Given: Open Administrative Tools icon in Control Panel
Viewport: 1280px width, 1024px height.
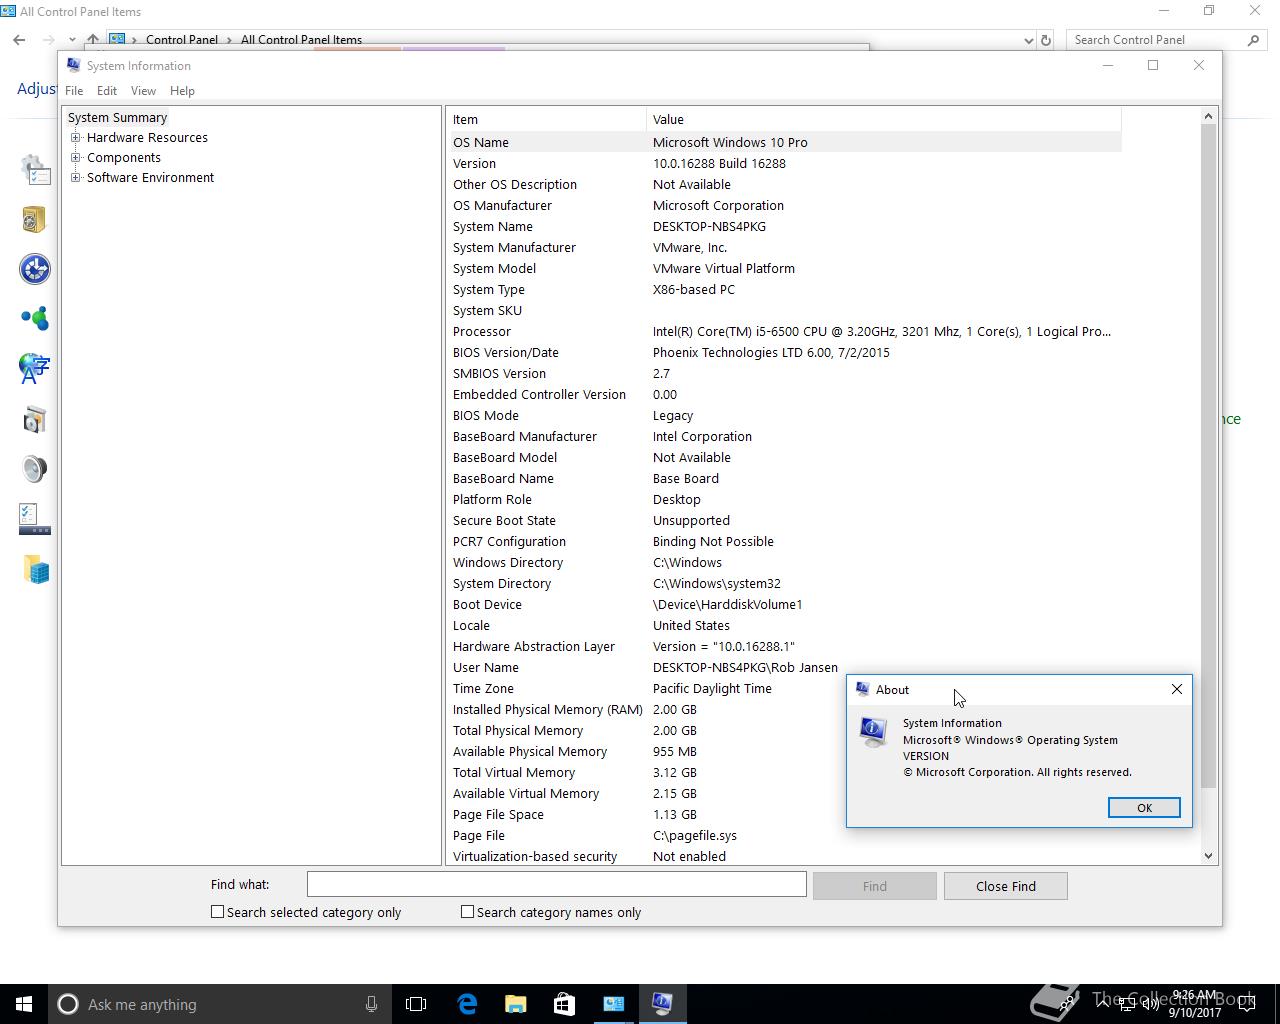Looking at the screenshot, I should point(35,170).
